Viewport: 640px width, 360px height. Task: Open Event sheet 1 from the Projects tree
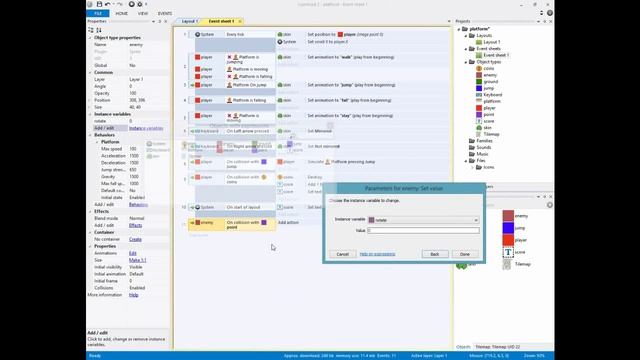pyautogui.click(x=492, y=55)
